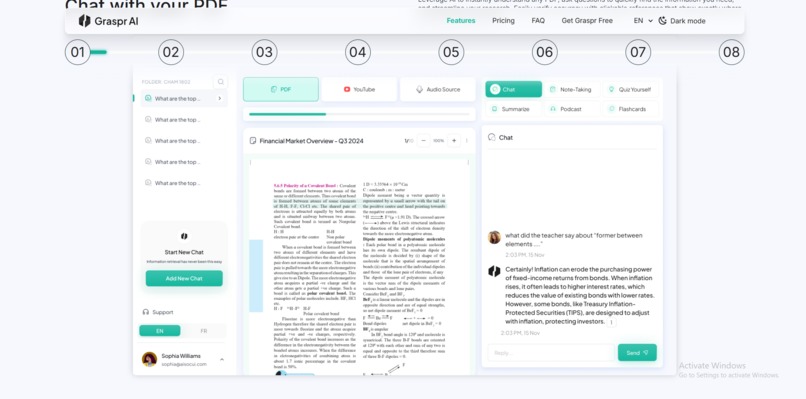The image size is (806, 399).
Task: Go to Features in the navbar
Action: pyautogui.click(x=461, y=21)
